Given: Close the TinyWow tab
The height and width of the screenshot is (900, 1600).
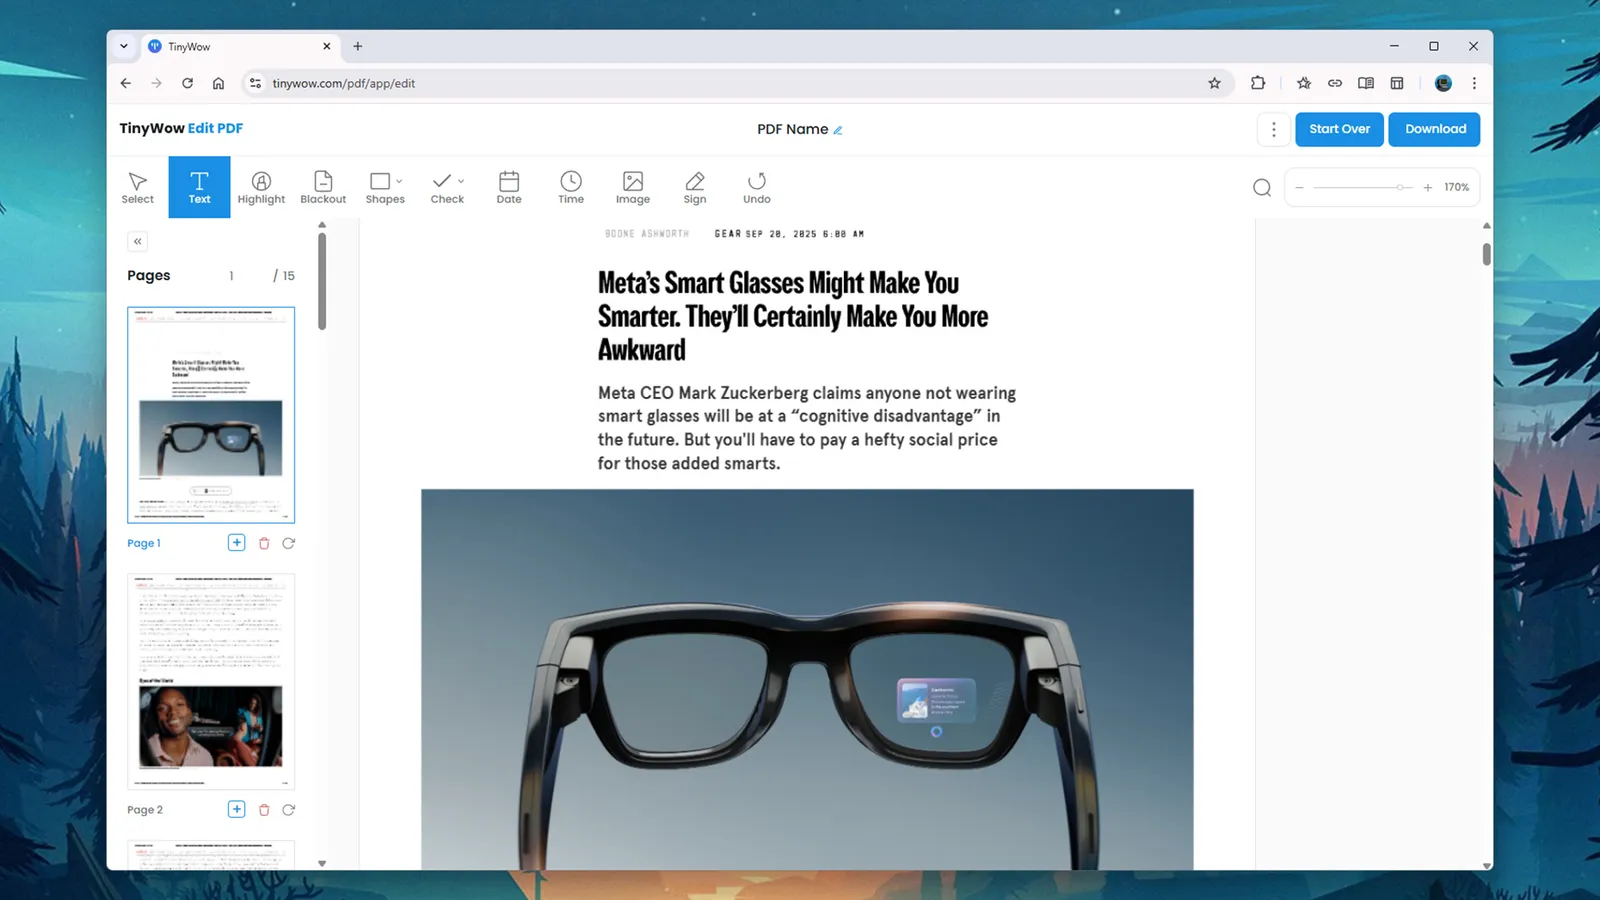Looking at the screenshot, I should (x=326, y=46).
